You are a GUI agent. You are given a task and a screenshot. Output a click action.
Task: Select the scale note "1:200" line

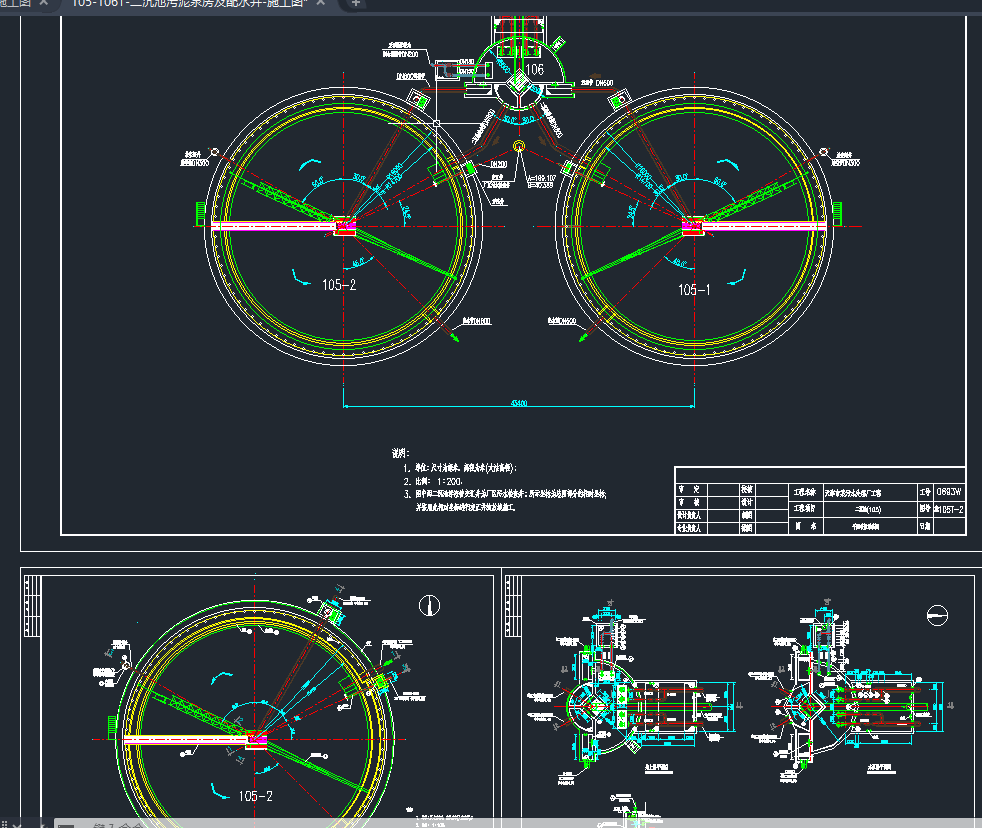pyautogui.click(x=433, y=482)
